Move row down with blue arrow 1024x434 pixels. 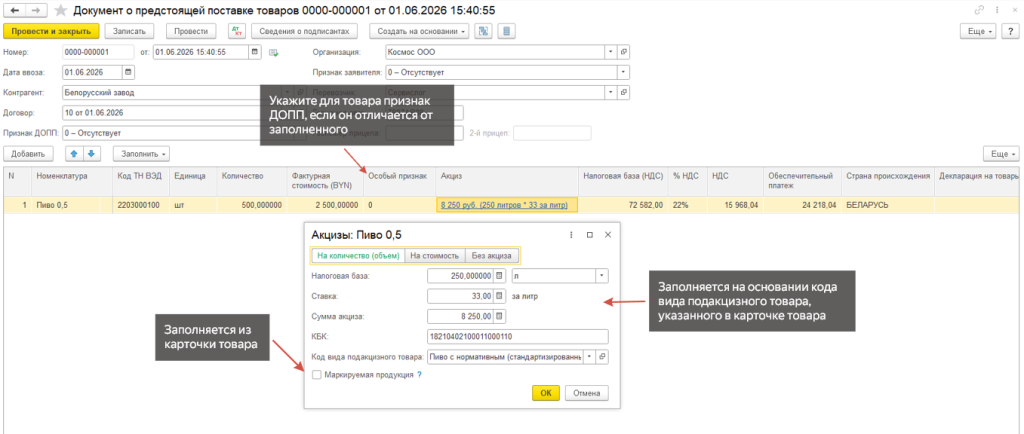[x=91, y=154]
